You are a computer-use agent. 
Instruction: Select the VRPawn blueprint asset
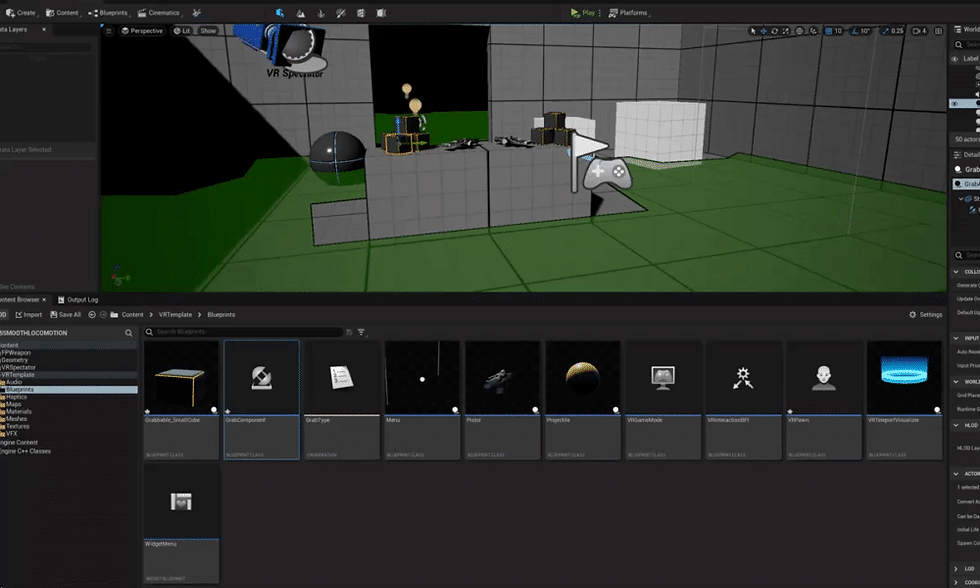coord(824,400)
